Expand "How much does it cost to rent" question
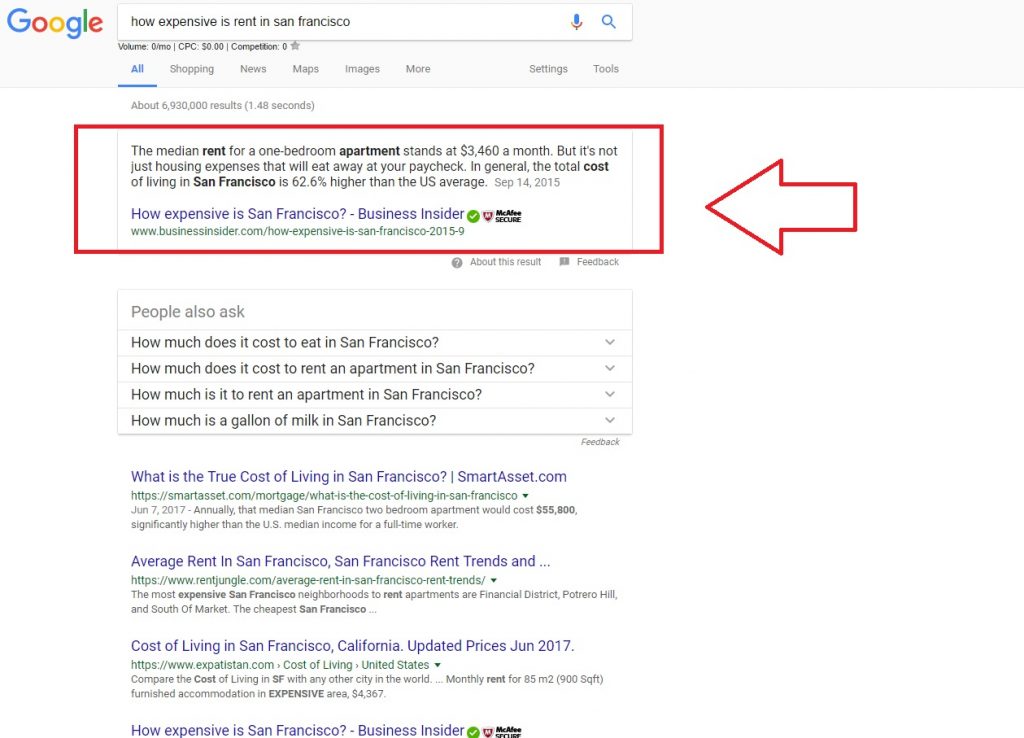This screenshot has height=738, width=1024. [x=610, y=368]
